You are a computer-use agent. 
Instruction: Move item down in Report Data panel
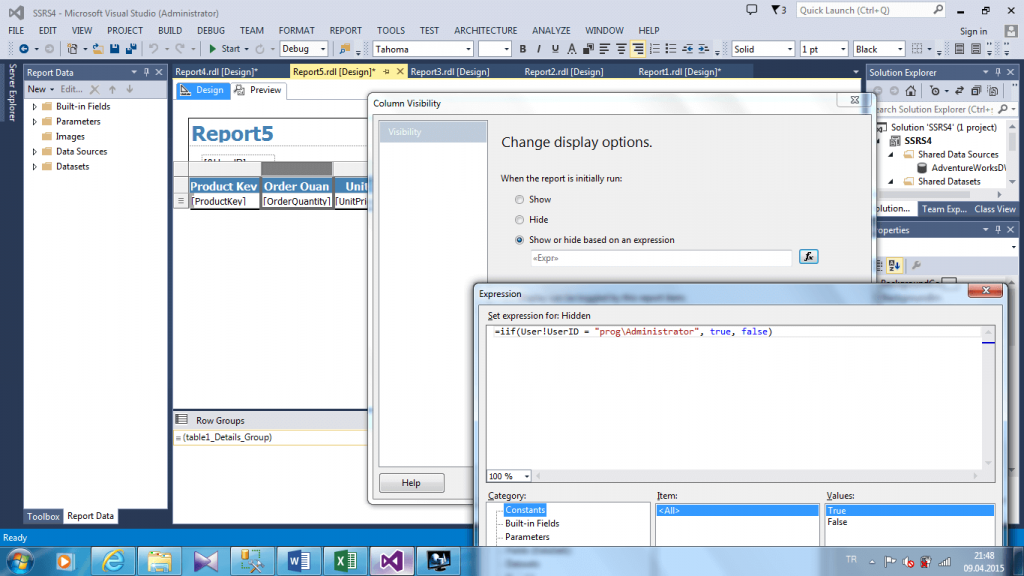[x=129, y=89]
